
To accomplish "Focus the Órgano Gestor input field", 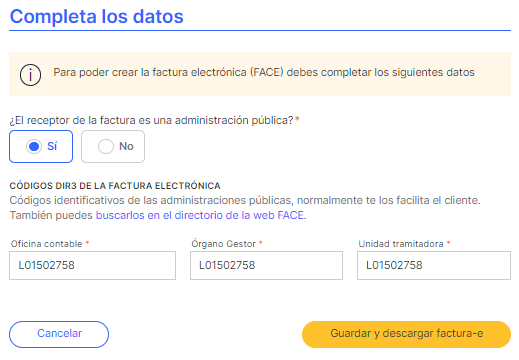I will point(266,265).
